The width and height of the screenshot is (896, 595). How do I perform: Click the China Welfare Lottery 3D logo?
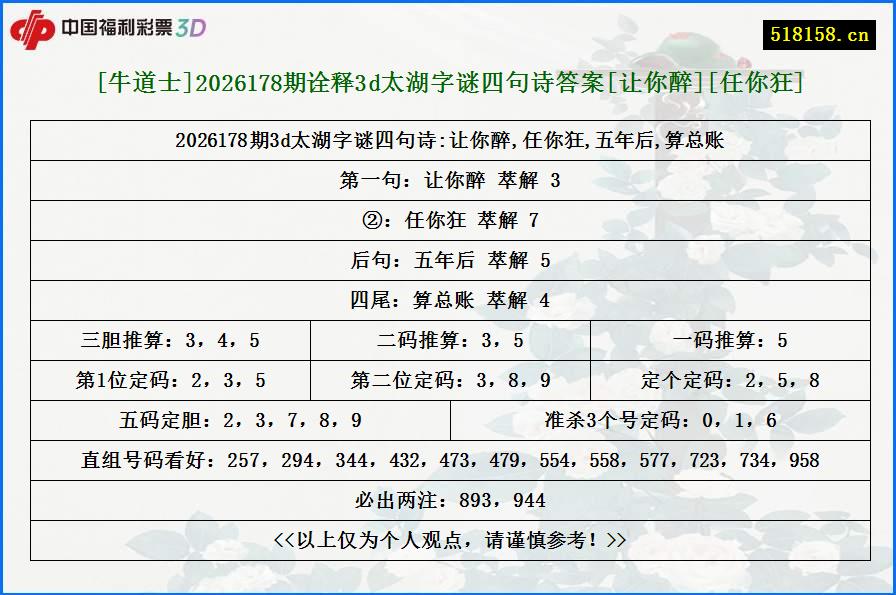(x=108, y=29)
